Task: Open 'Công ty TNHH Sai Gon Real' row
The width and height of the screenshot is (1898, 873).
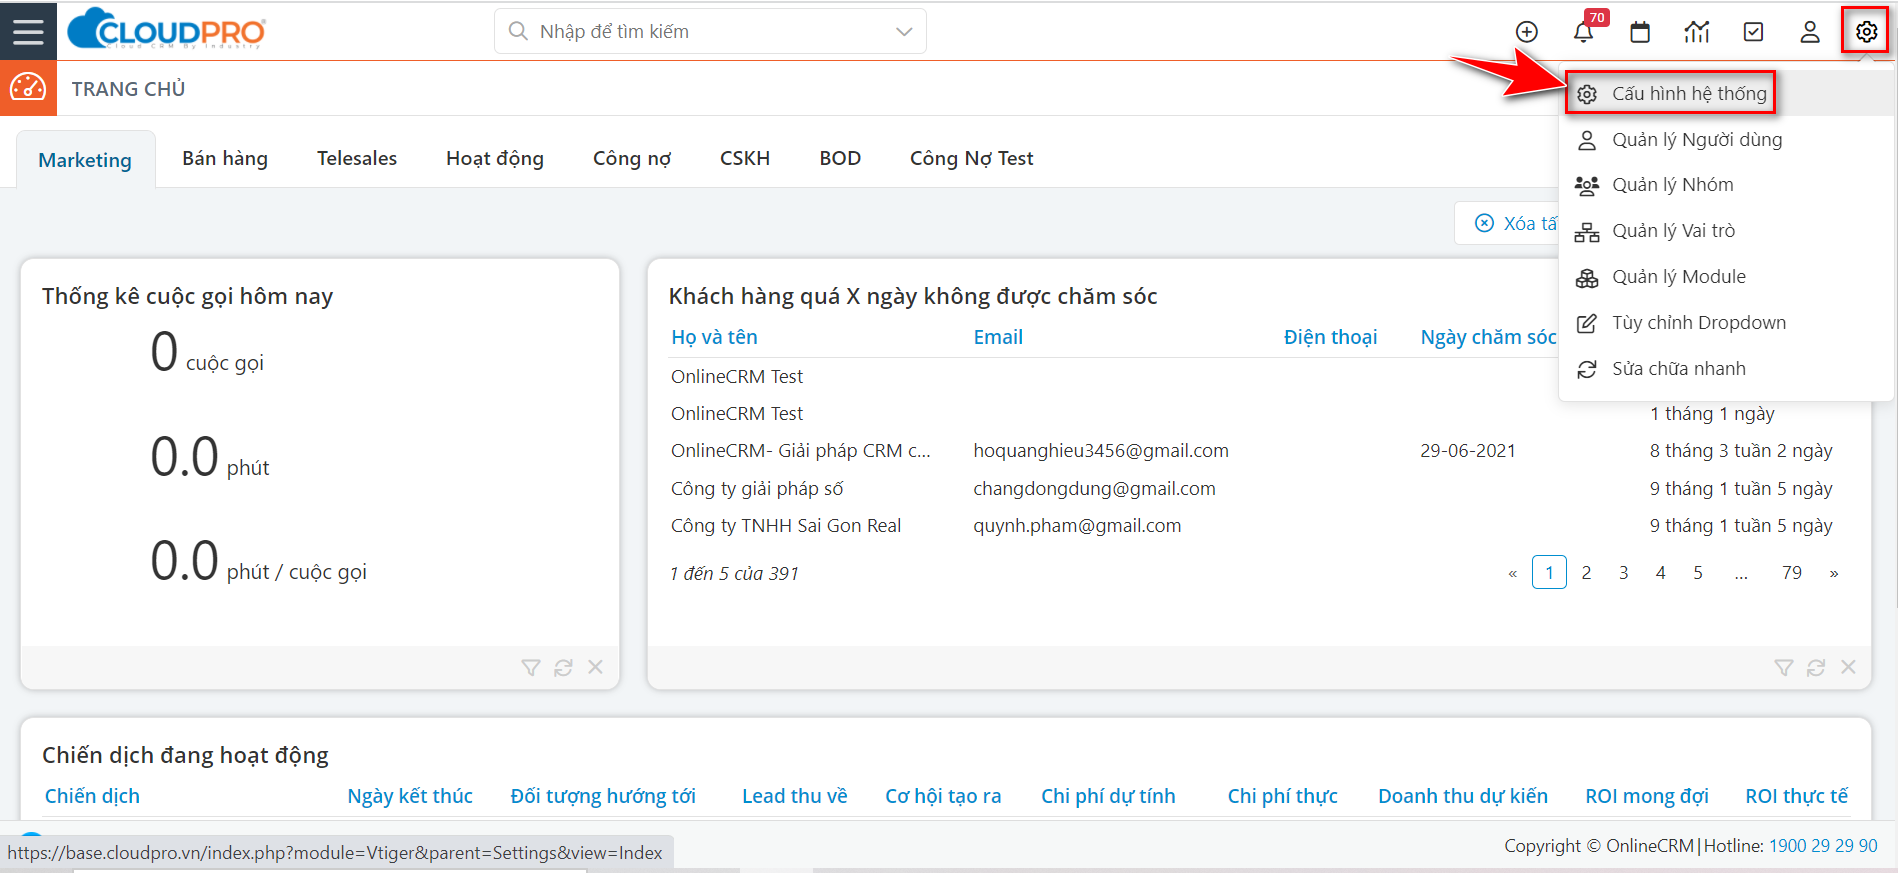Action: 786,525
